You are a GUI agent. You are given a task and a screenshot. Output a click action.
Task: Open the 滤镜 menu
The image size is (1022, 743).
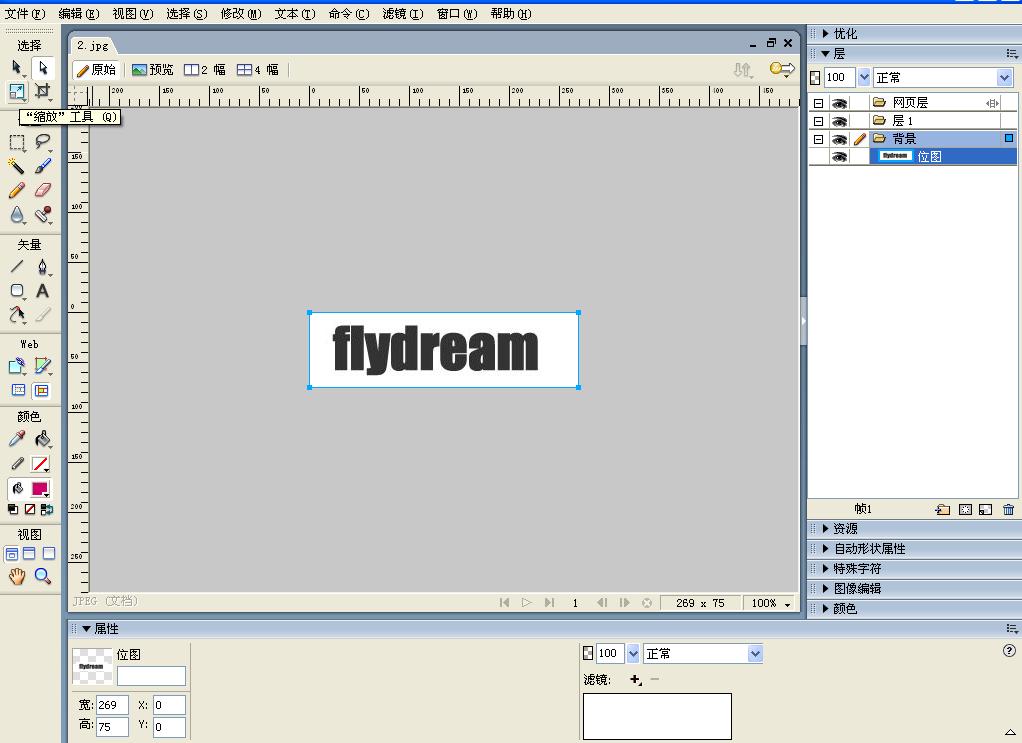click(402, 14)
